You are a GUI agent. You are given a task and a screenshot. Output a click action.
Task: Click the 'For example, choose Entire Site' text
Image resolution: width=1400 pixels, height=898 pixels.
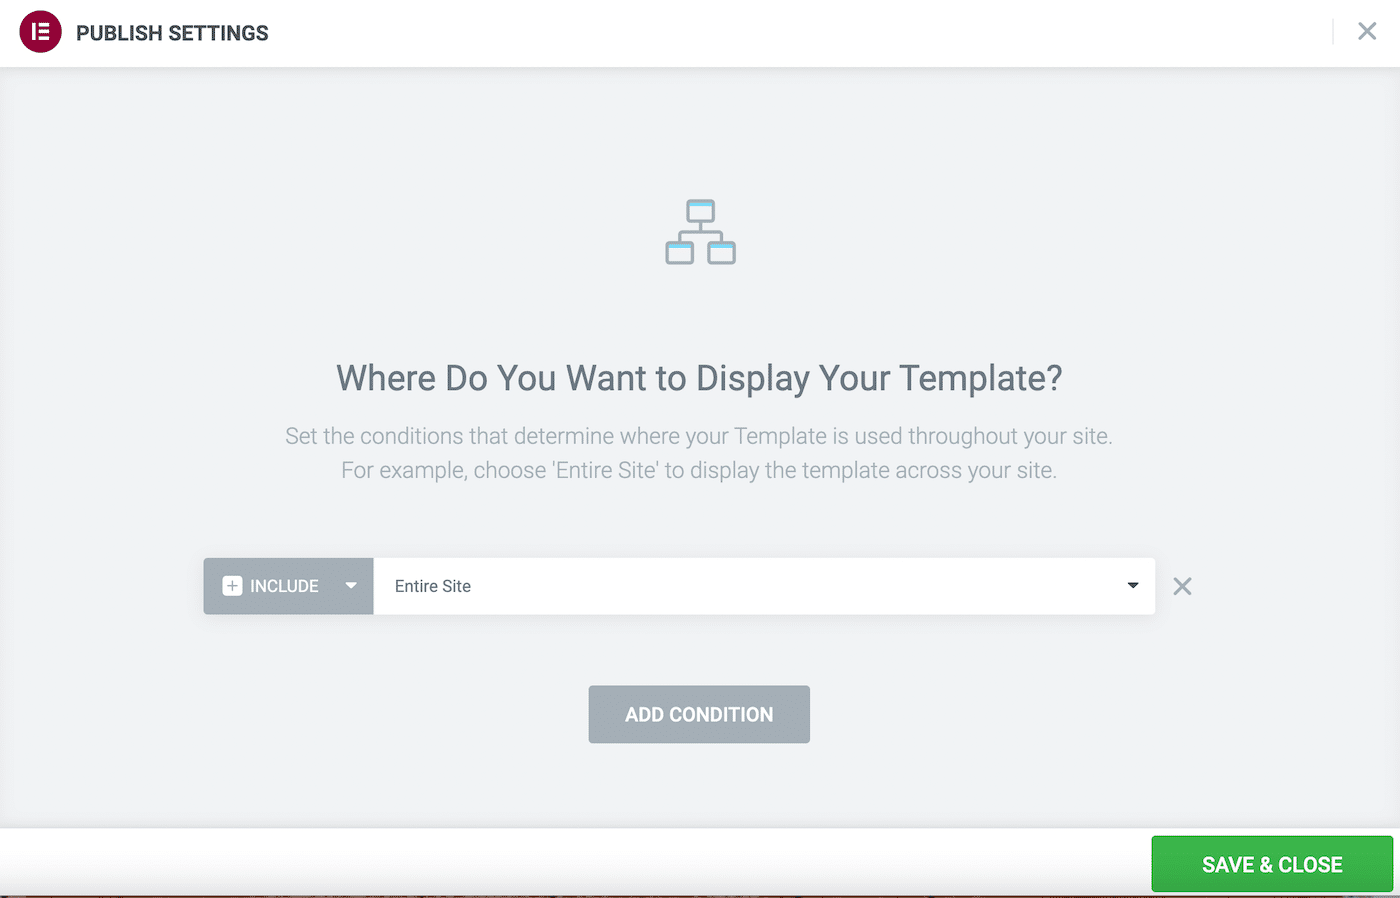tap(699, 470)
